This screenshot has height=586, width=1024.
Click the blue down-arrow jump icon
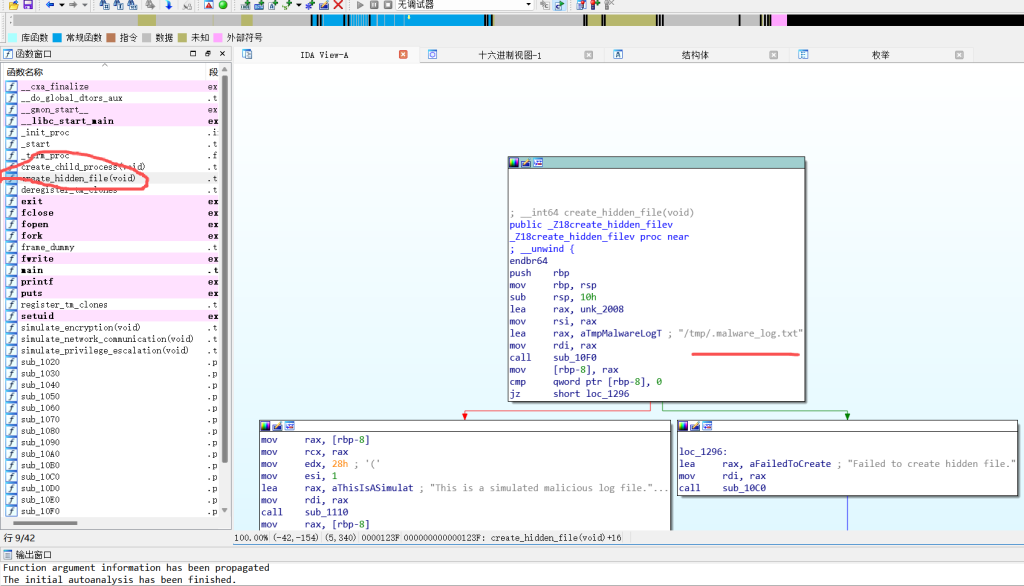coord(168,5)
